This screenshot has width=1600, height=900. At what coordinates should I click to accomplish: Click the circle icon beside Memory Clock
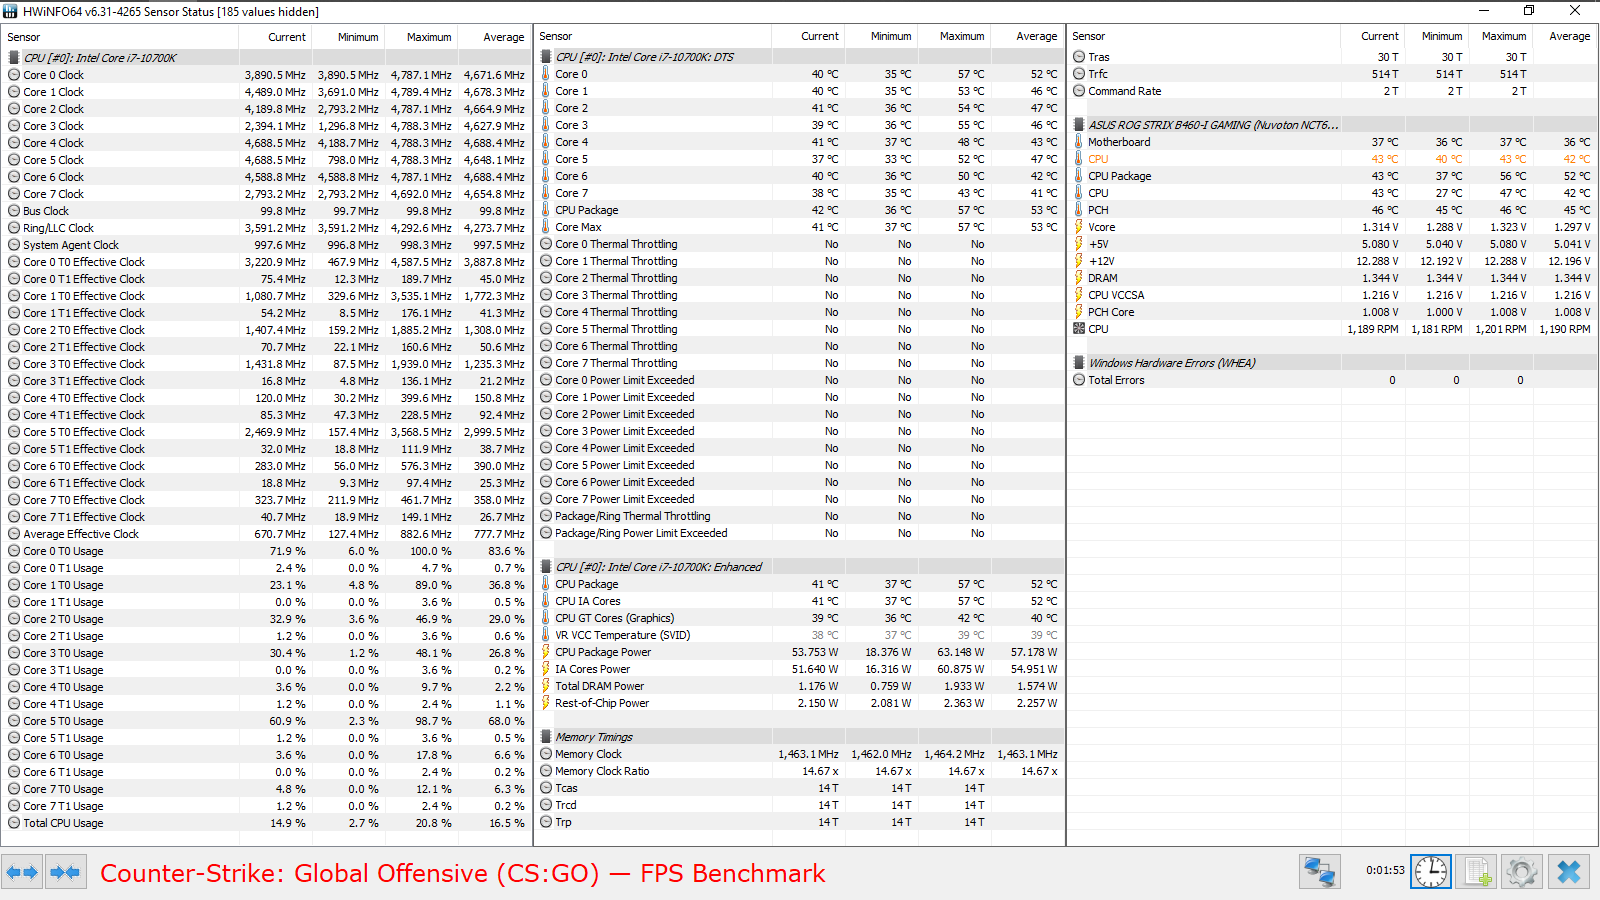[546, 754]
